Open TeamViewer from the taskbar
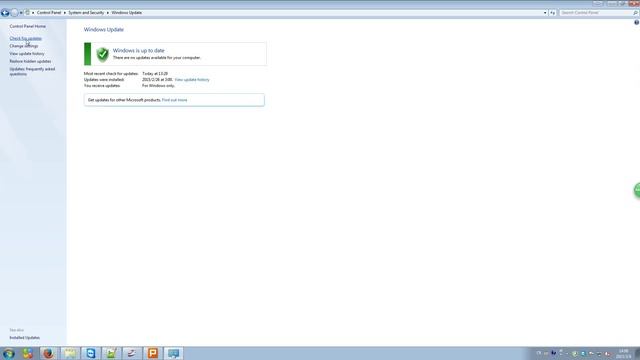 pos(91,353)
